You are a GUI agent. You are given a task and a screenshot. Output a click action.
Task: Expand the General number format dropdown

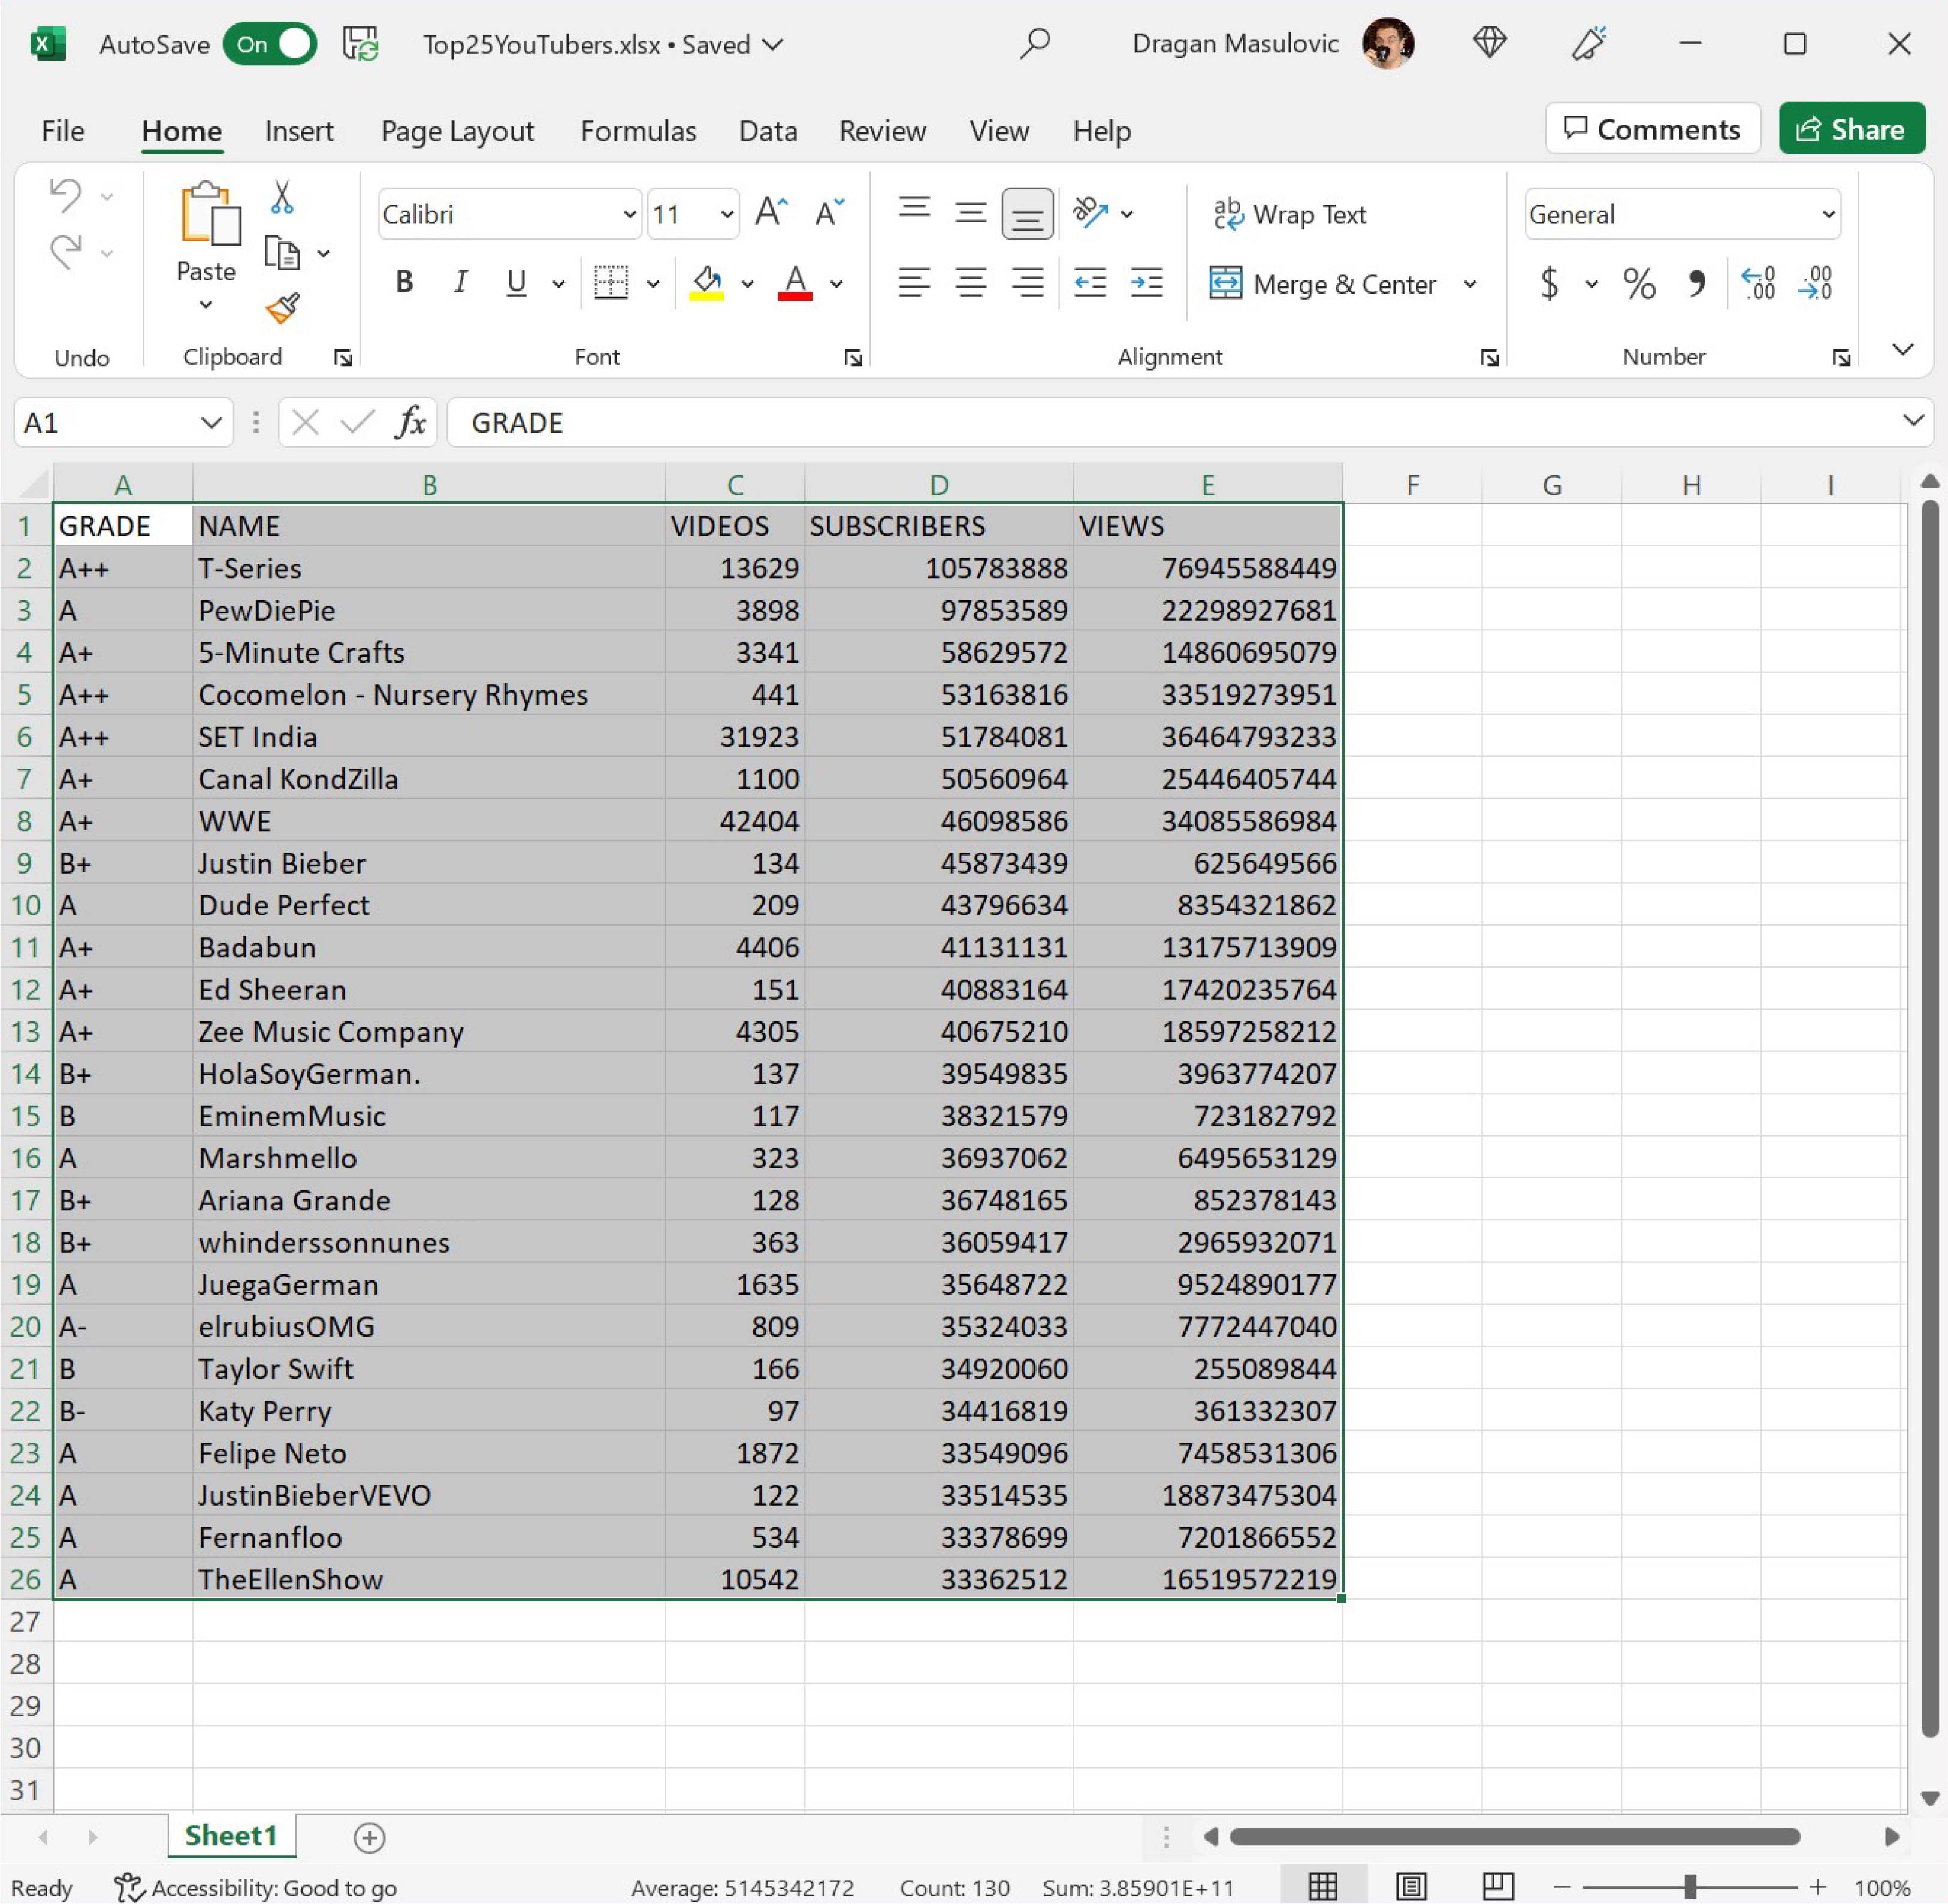[1828, 214]
